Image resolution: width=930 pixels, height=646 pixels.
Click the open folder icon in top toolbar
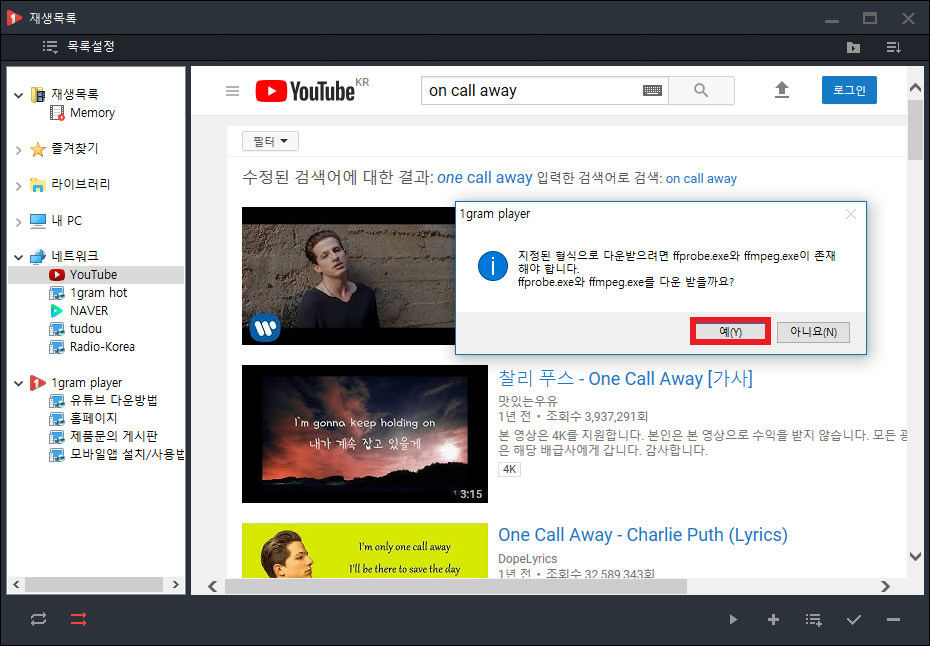click(x=853, y=47)
